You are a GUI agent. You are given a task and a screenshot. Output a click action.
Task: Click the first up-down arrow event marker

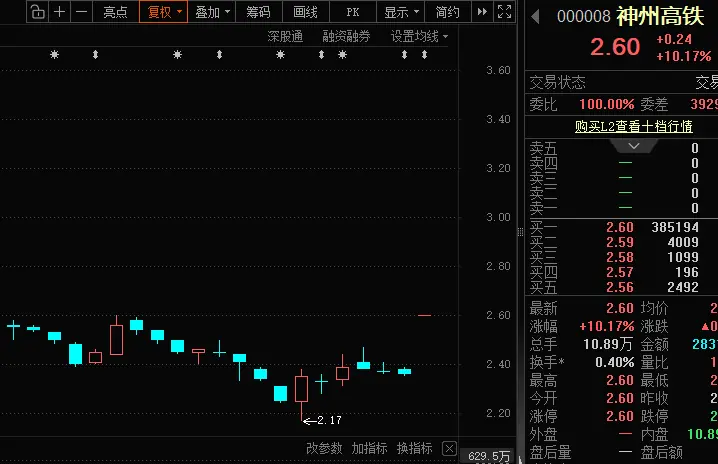pos(95,55)
